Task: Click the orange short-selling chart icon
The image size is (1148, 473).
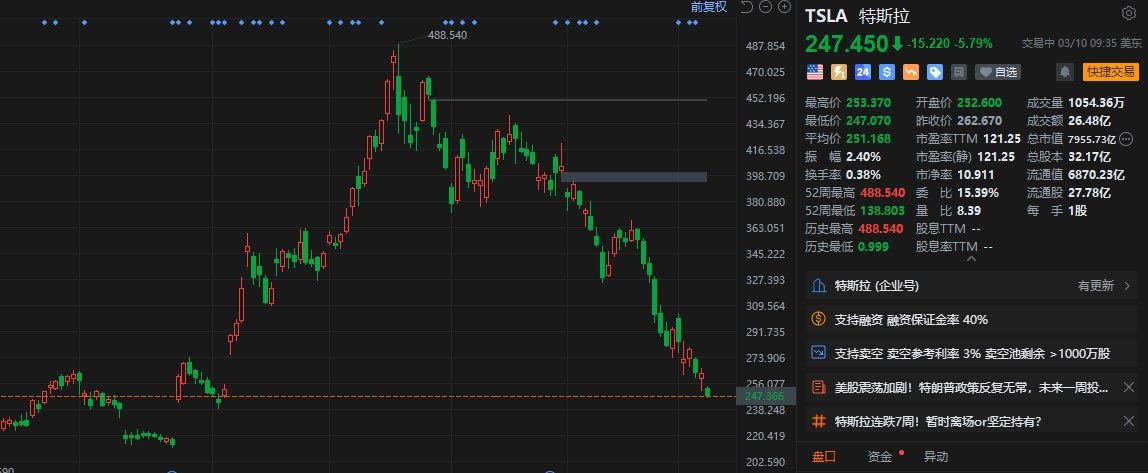Action: [x=910, y=72]
